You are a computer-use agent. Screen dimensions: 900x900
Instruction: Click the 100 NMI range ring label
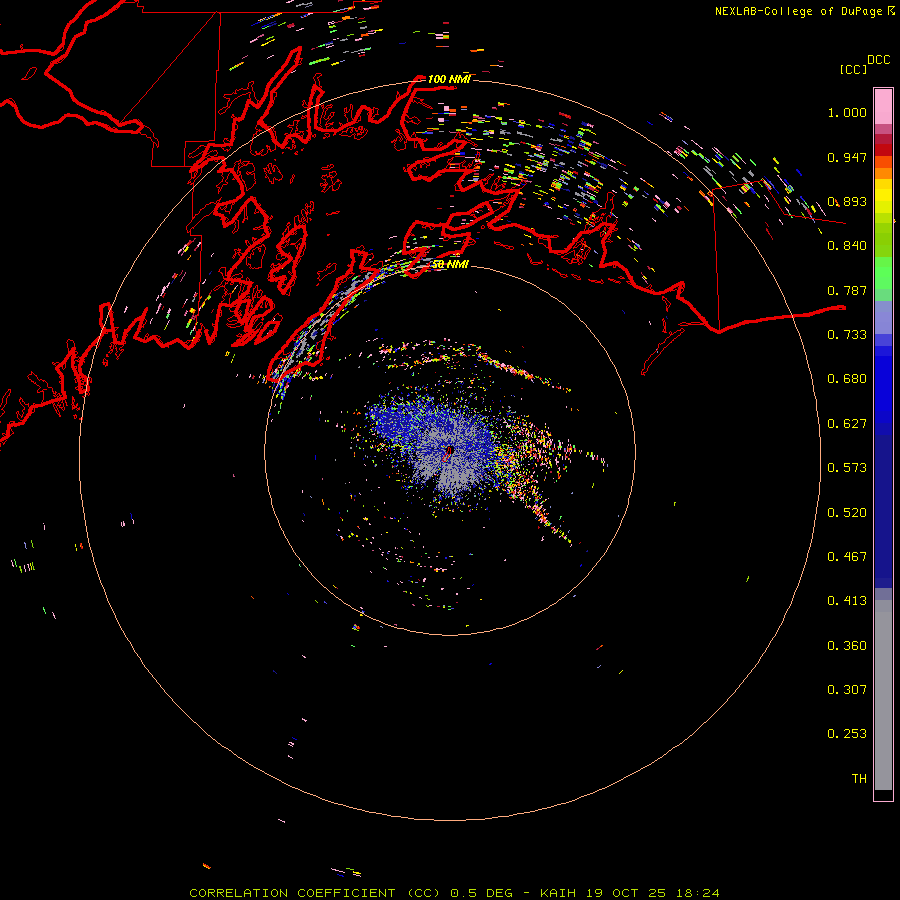449,79
